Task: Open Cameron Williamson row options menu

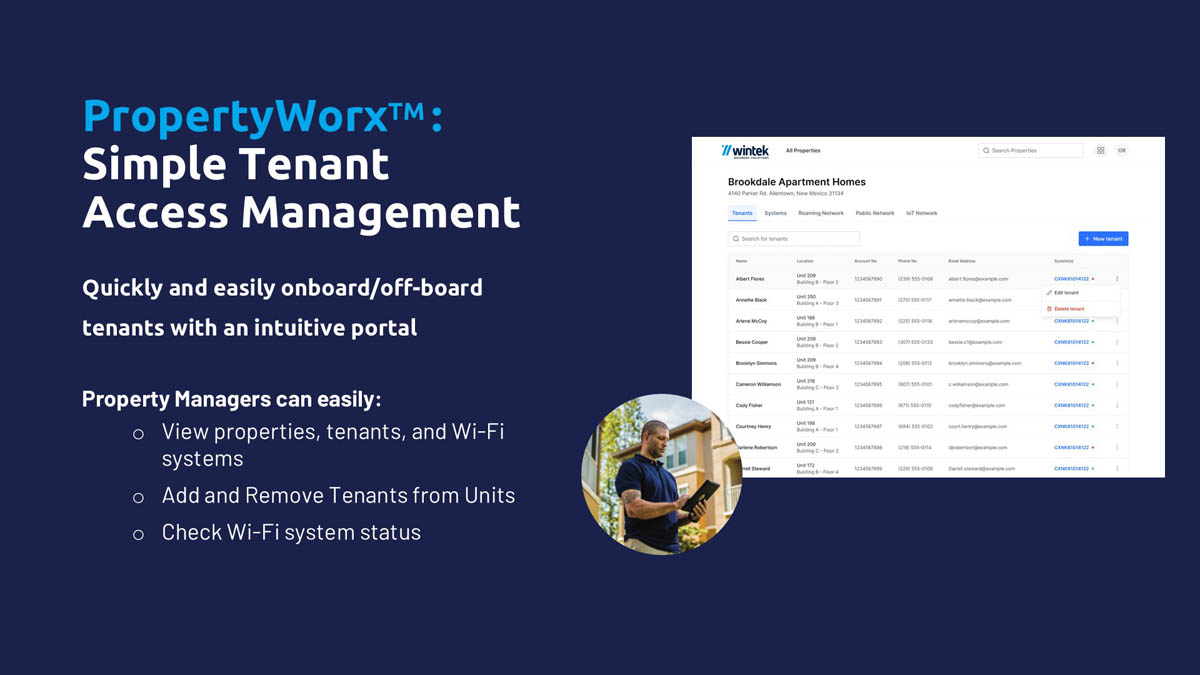Action: (x=1117, y=384)
